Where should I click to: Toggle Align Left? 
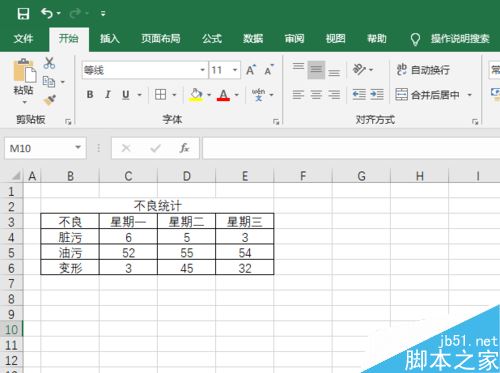pos(298,95)
